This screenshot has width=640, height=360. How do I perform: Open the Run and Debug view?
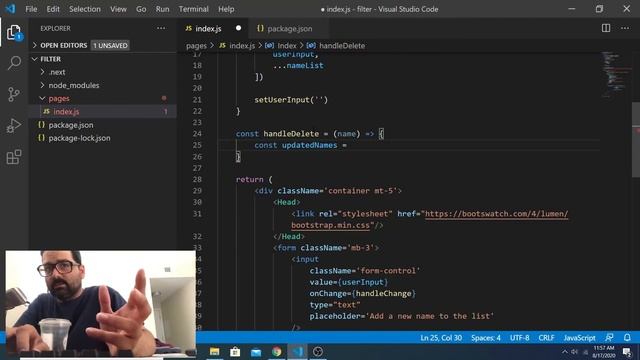(x=14, y=126)
